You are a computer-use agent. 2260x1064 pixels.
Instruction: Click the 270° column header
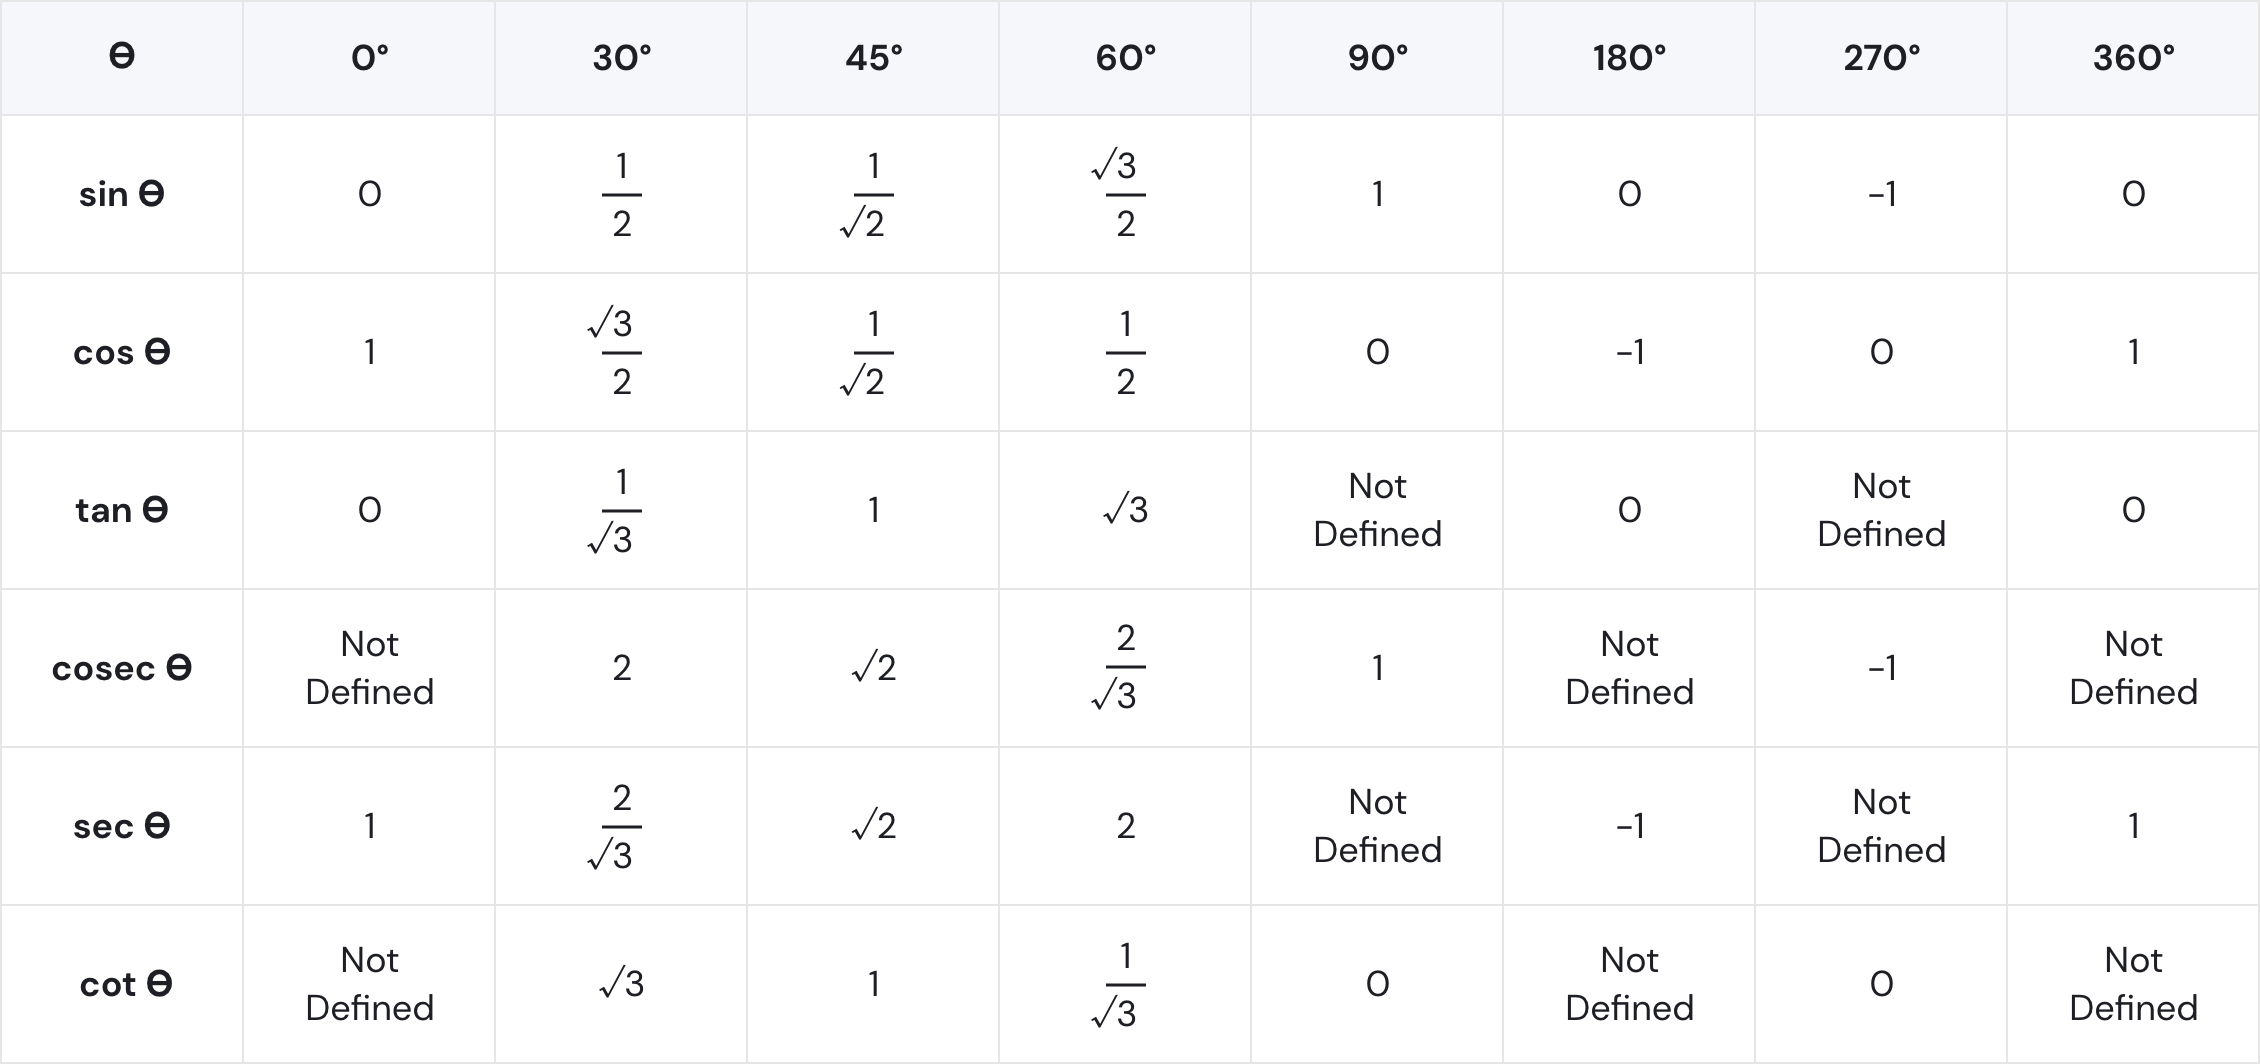coord(1881,58)
